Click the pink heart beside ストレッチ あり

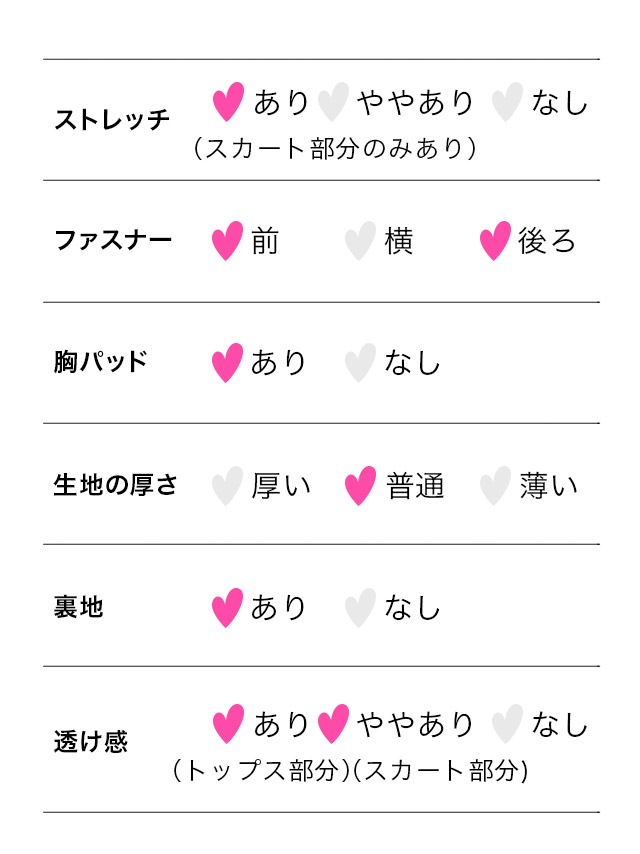pyautogui.click(x=228, y=102)
